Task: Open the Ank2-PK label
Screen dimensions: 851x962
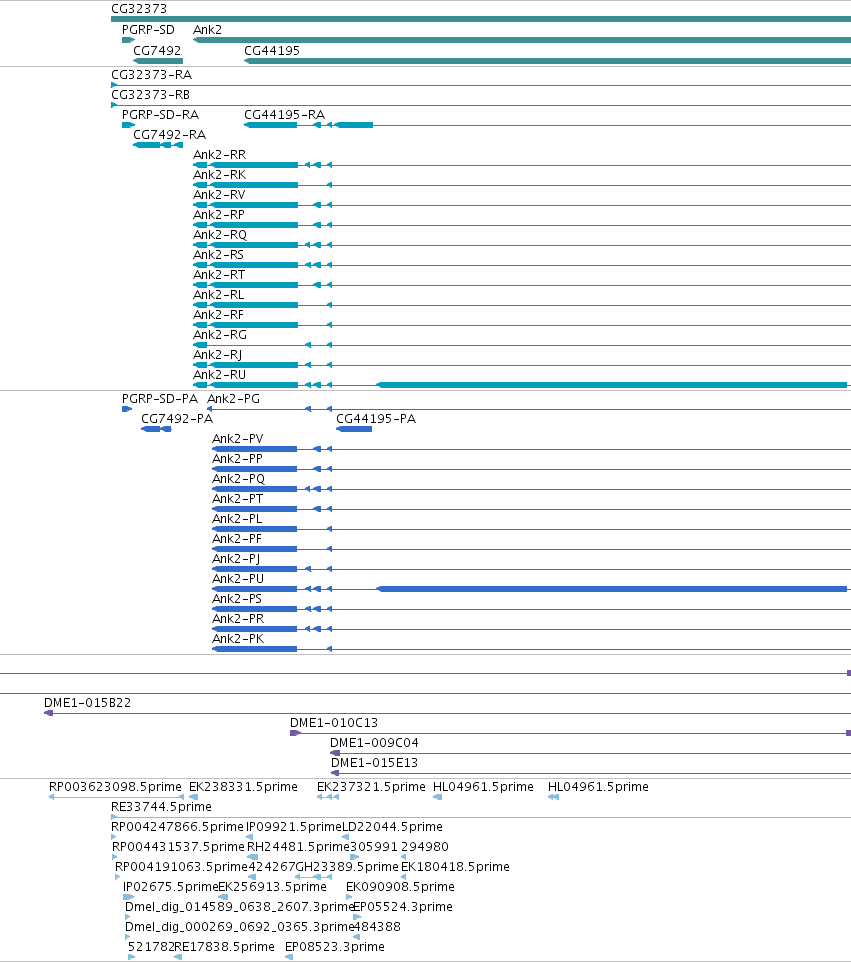Action: pyautogui.click(x=237, y=639)
